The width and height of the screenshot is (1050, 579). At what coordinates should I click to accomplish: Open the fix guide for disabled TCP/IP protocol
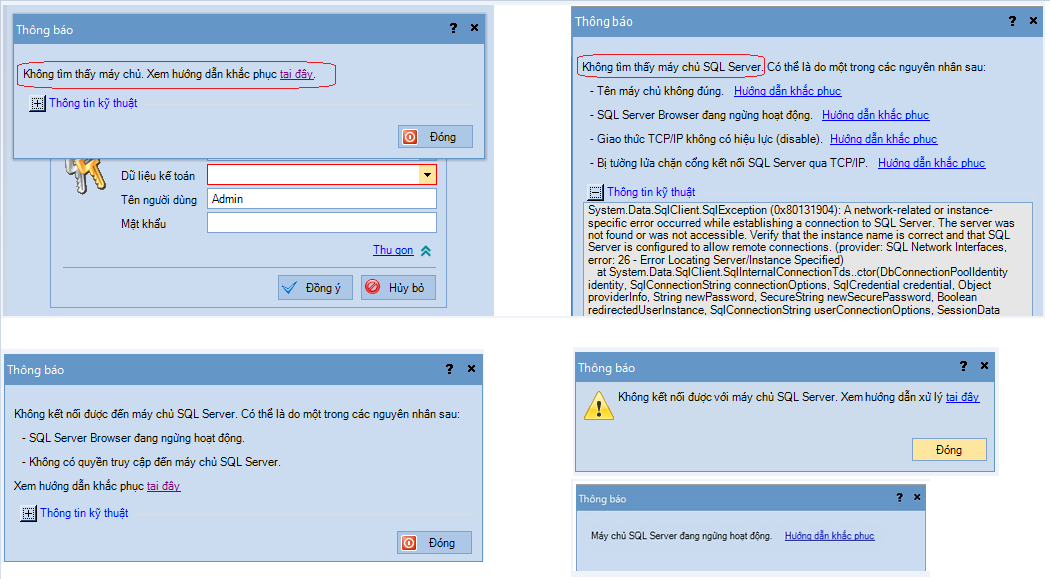click(x=883, y=139)
